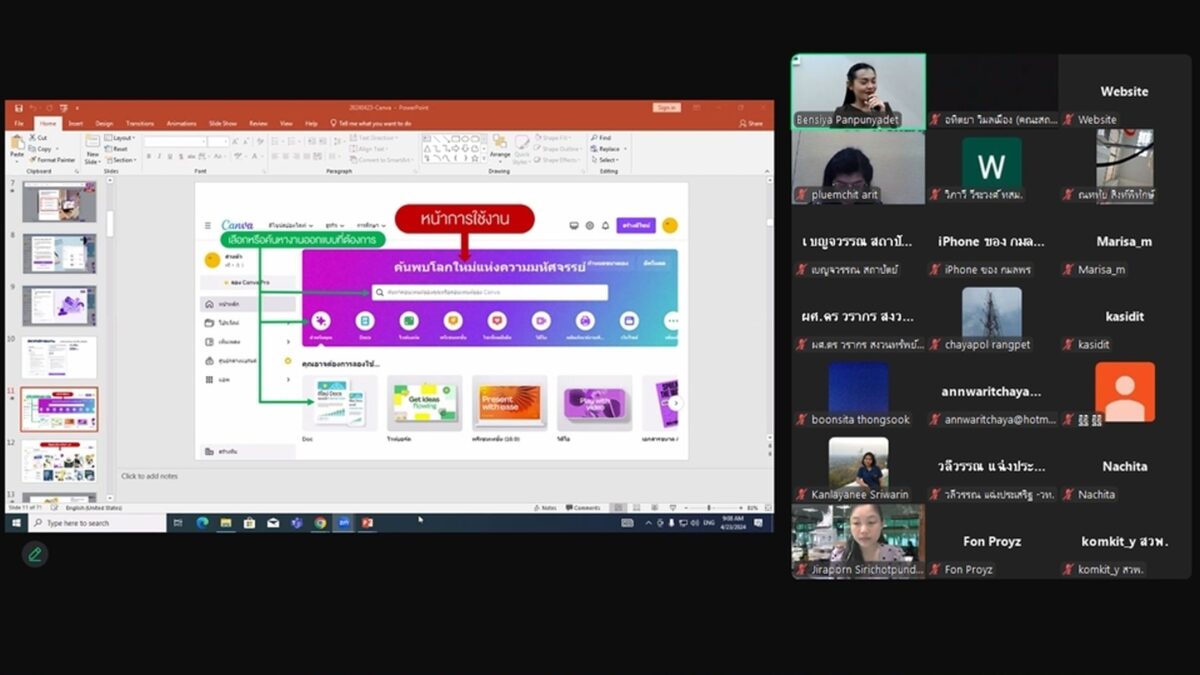
Task: Open Microsoft Teams from the taskbar
Action: [x=296, y=523]
